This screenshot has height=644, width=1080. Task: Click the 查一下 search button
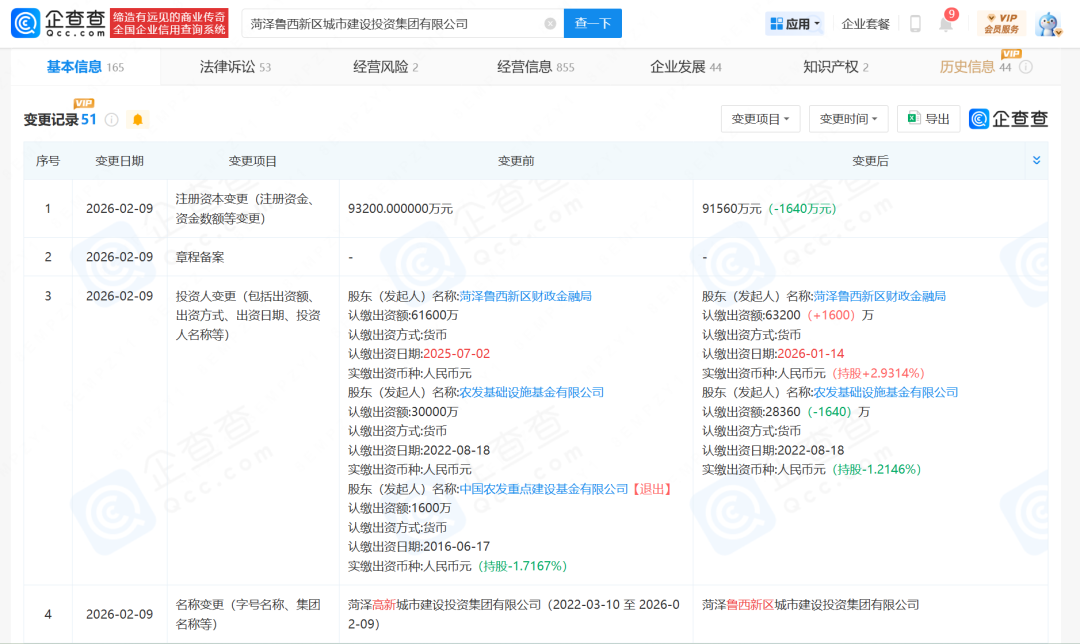tap(592, 24)
